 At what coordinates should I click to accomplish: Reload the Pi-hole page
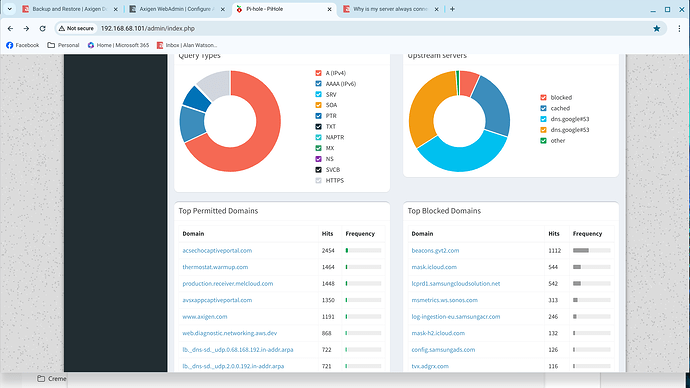(x=42, y=28)
